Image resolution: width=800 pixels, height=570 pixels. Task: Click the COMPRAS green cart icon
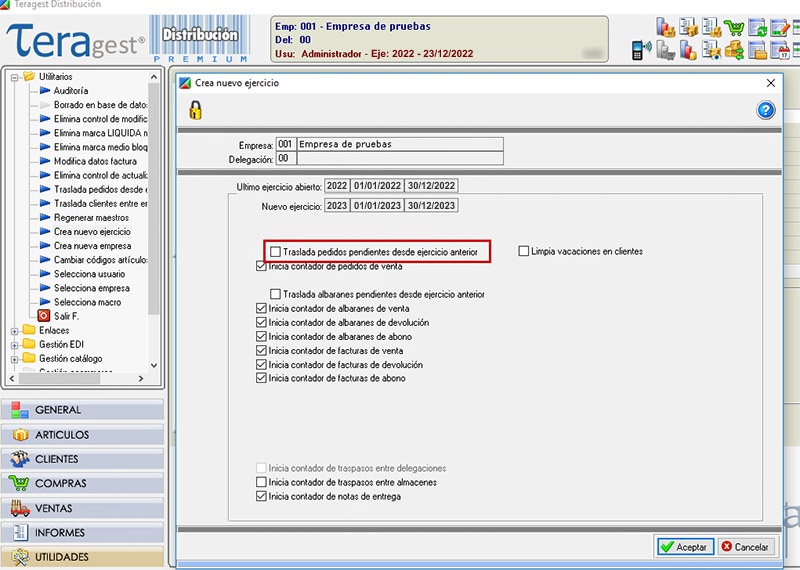click(x=19, y=483)
